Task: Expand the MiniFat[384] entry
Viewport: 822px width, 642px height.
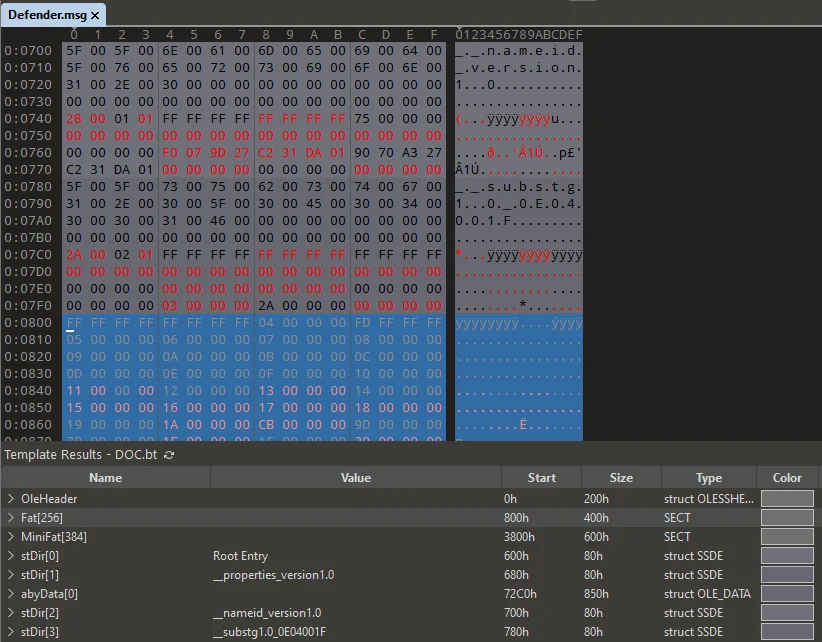Action: (10, 537)
